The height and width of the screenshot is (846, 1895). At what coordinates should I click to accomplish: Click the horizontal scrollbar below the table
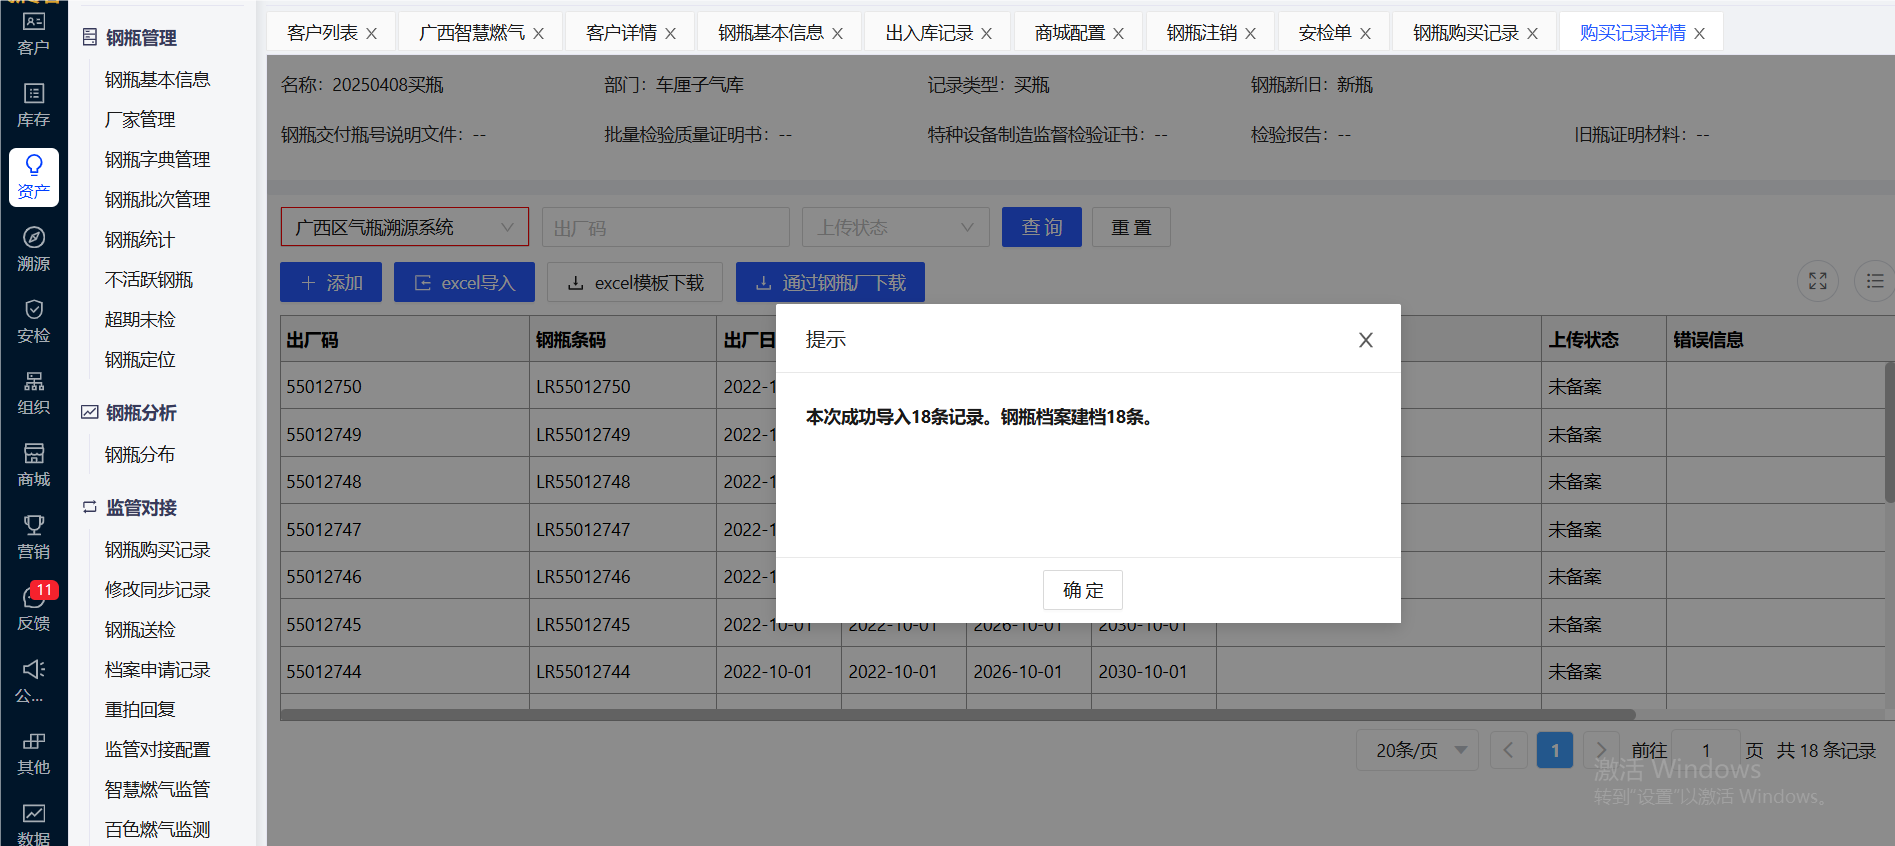[957, 714]
